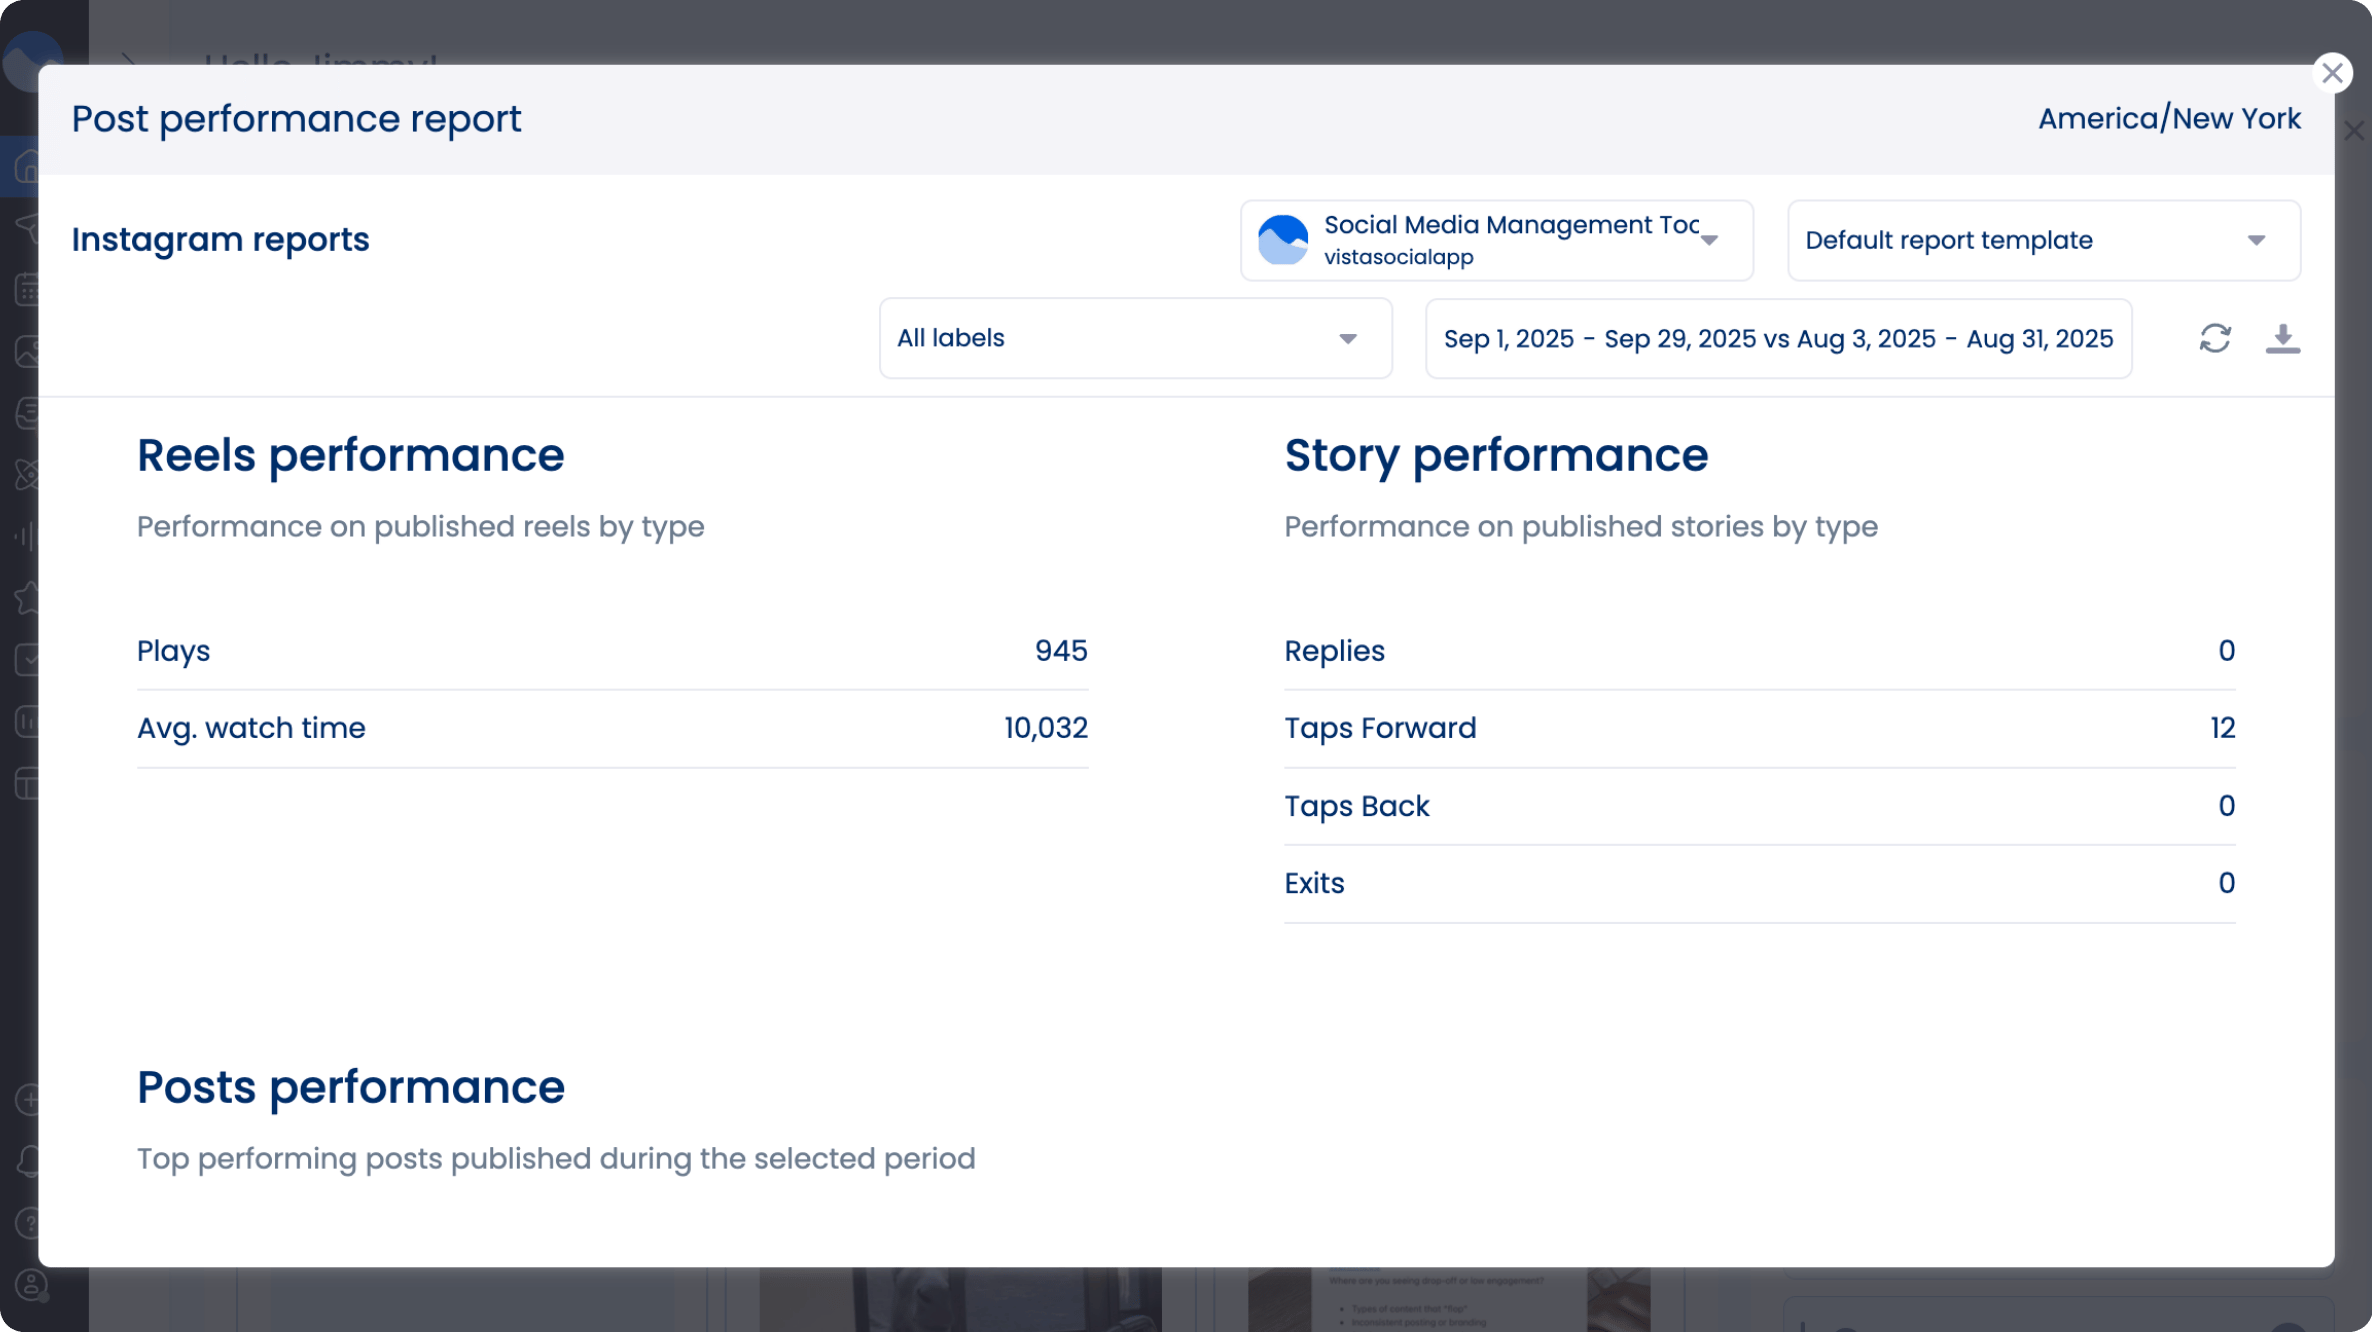Screen dimensions: 2374x1332
Task: Click the profile avatar at the sidebar bottom
Action: pyautogui.click(x=29, y=1283)
